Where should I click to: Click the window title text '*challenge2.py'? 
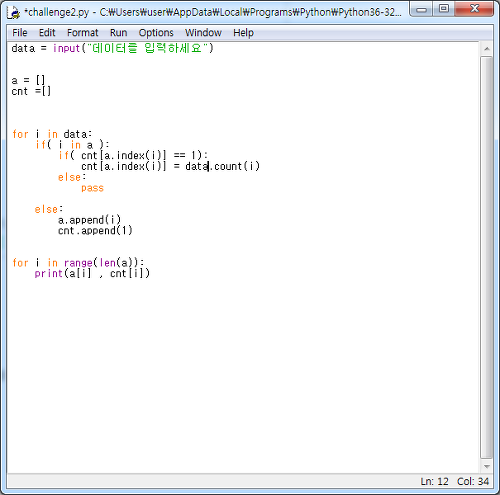56,12
